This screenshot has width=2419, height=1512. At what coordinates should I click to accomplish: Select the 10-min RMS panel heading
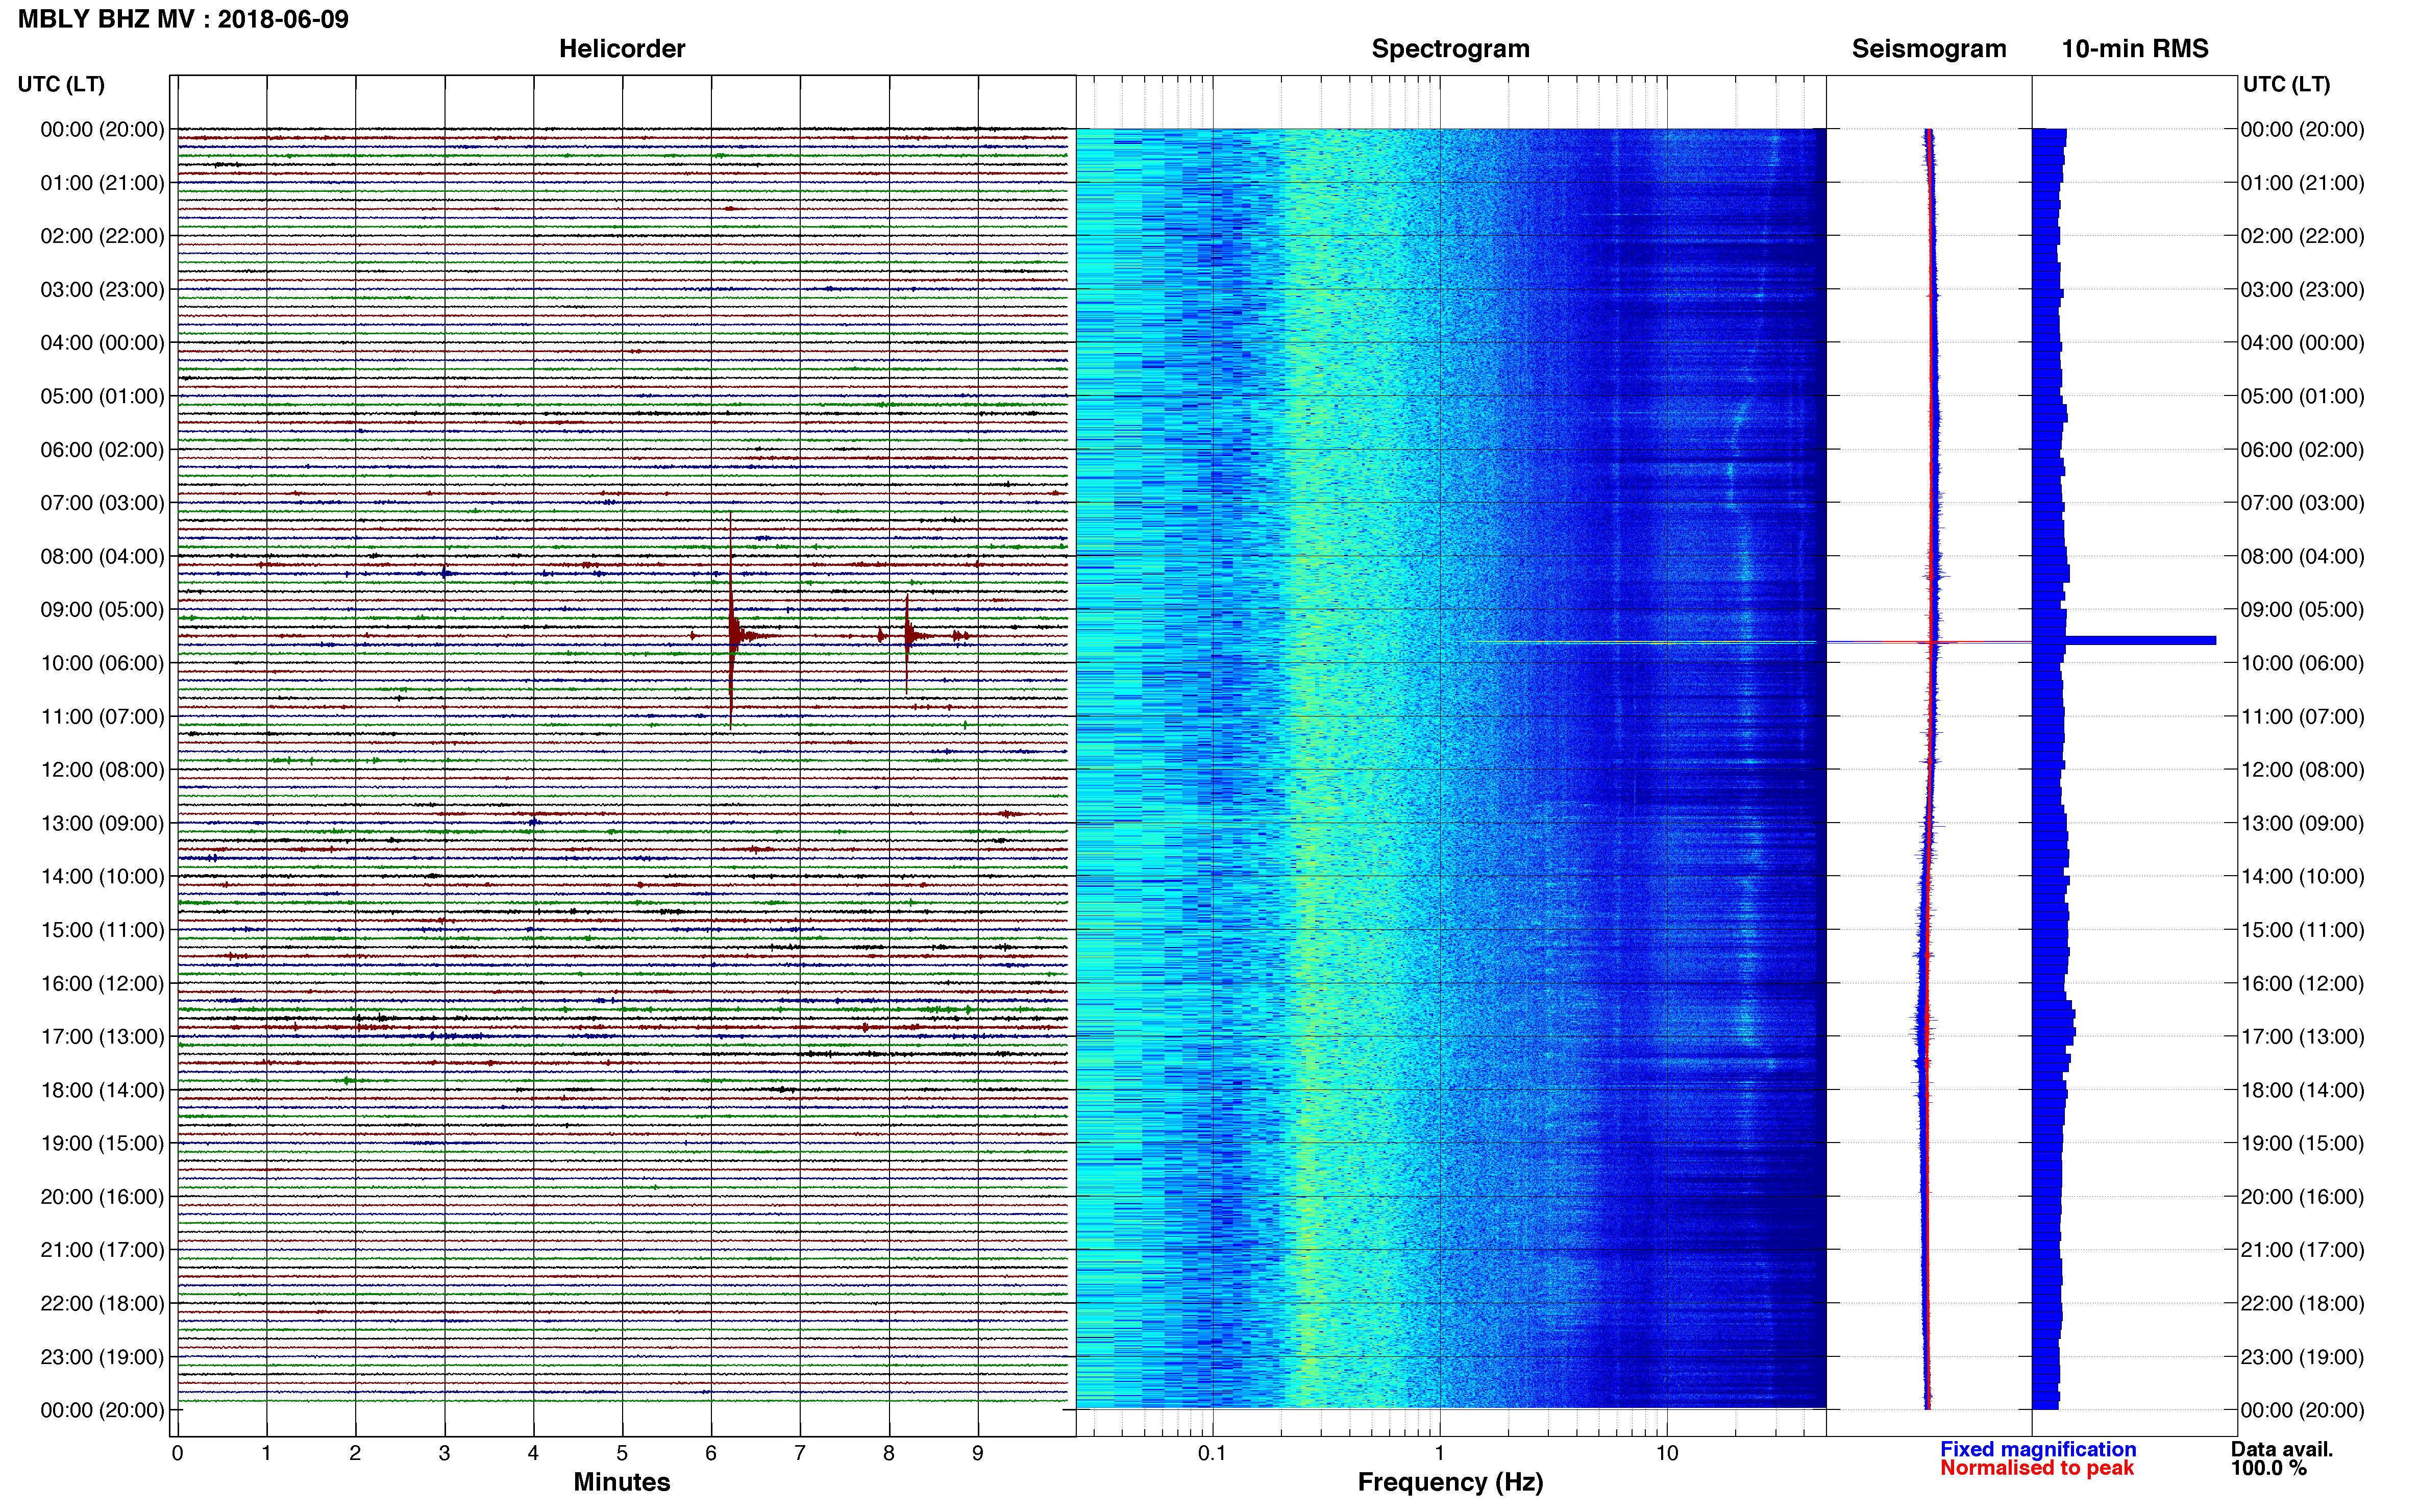[2134, 49]
